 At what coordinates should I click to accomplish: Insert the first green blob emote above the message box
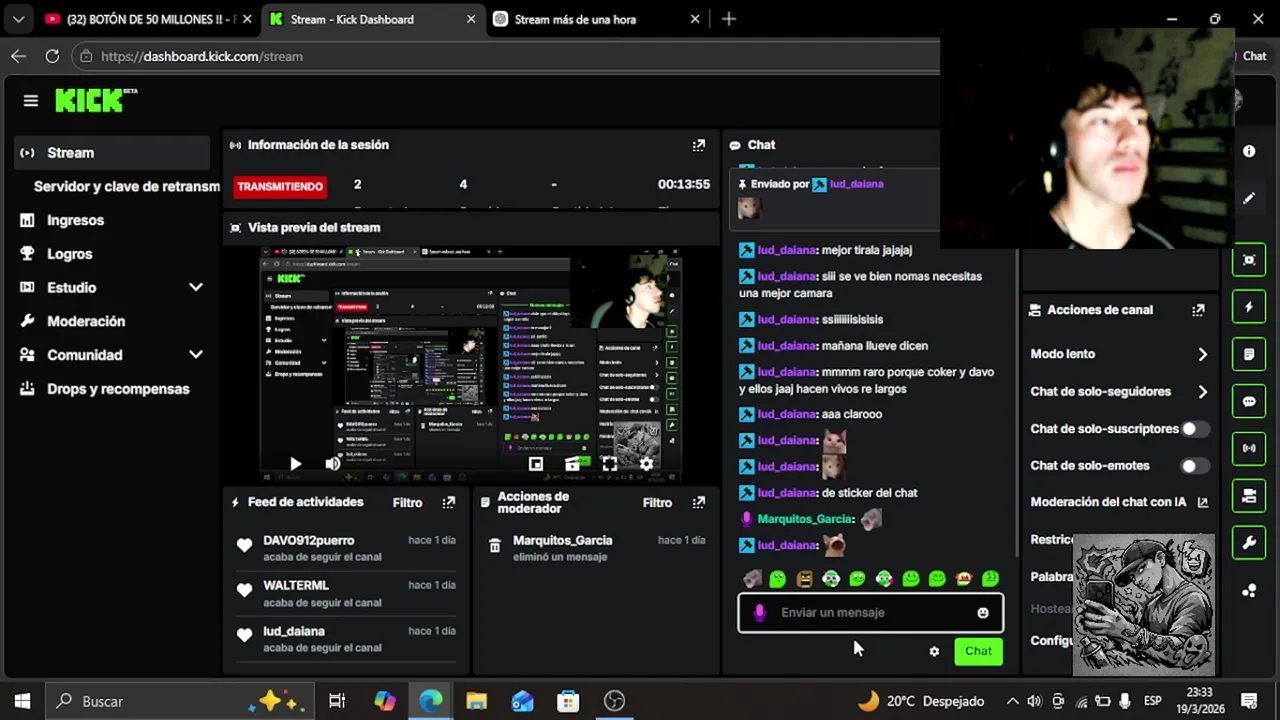coord(778,578)
